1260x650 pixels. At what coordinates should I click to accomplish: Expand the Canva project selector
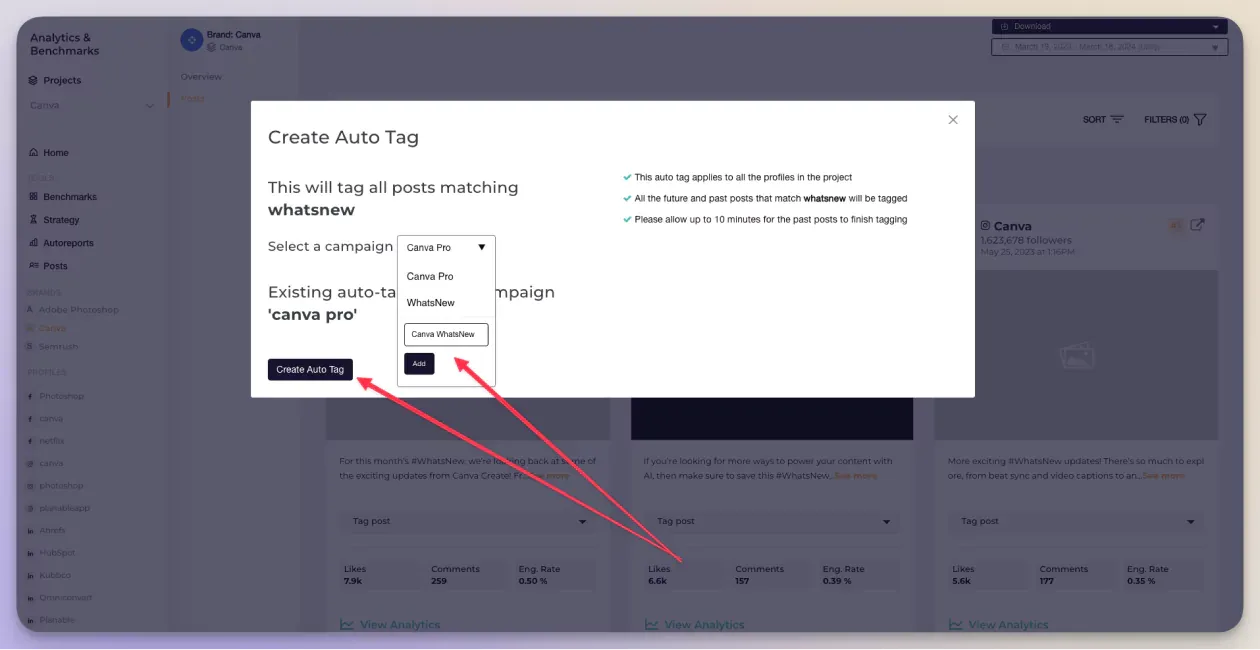(92, 105)
